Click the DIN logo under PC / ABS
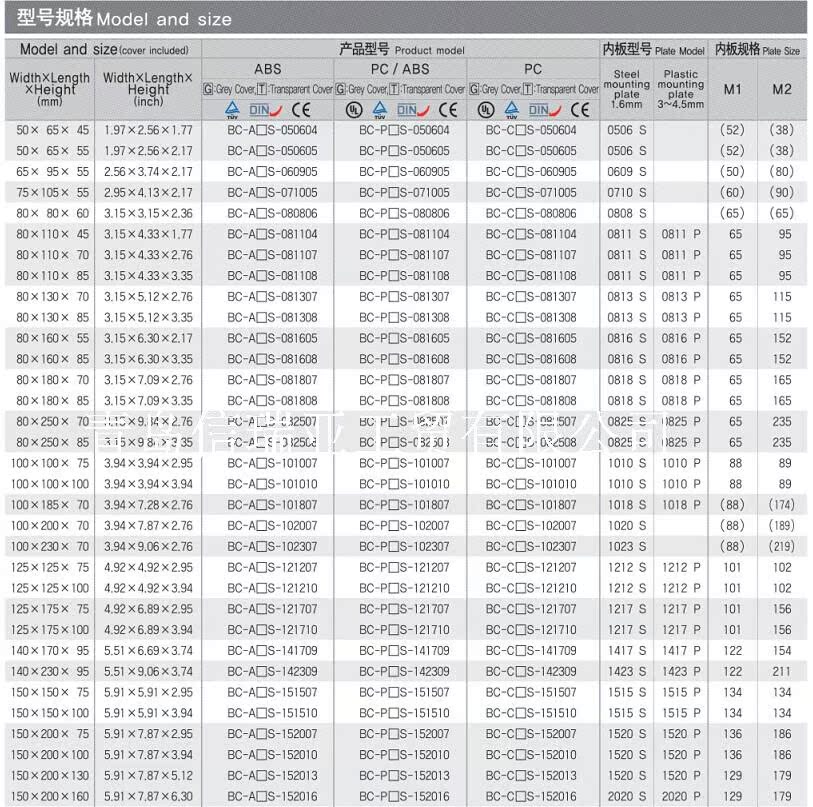 click(413, 110)
